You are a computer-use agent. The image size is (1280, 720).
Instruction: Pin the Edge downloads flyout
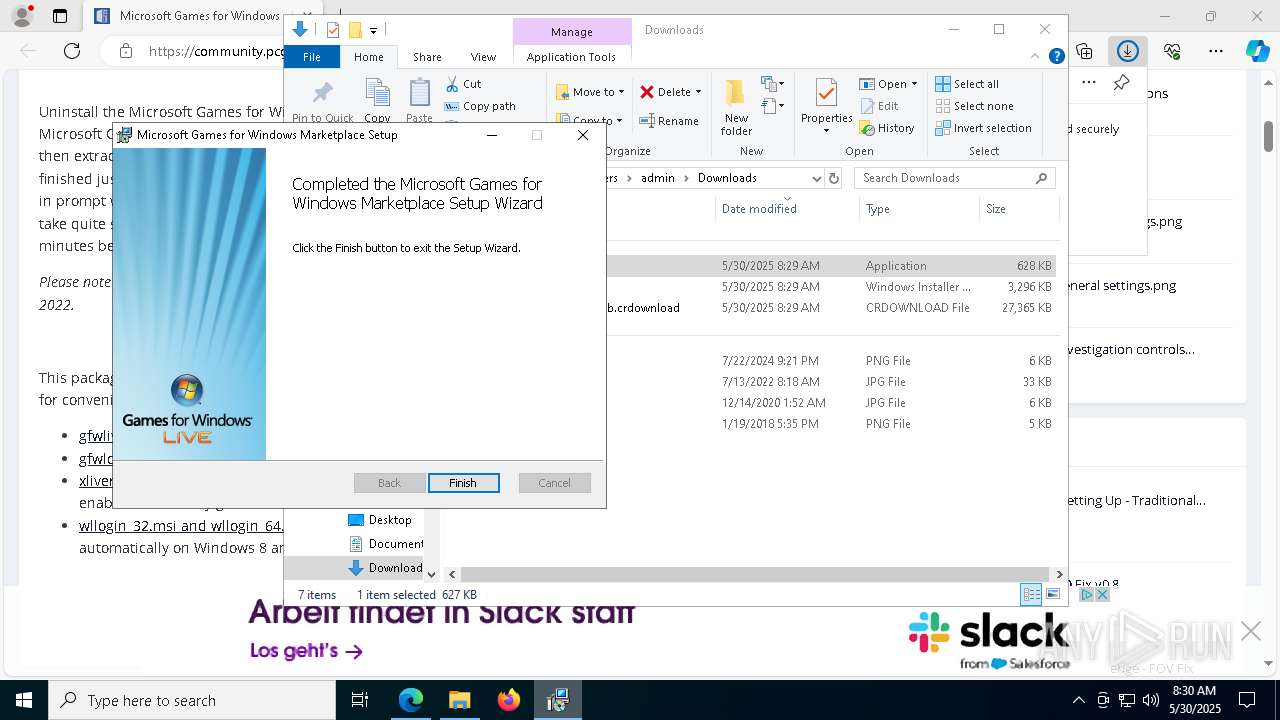click(x=1122, y=82)
